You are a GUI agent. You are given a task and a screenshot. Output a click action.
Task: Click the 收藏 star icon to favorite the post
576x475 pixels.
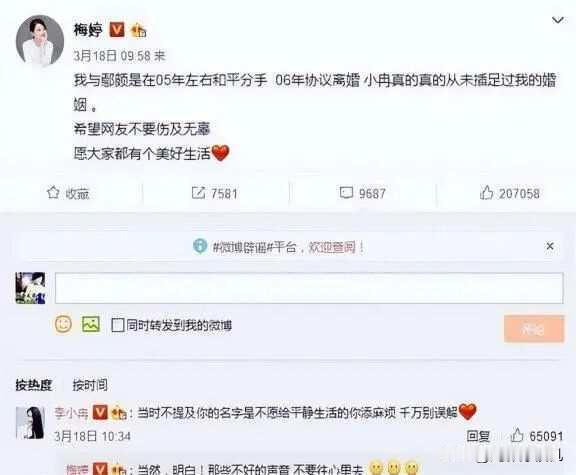click(53, 192)
